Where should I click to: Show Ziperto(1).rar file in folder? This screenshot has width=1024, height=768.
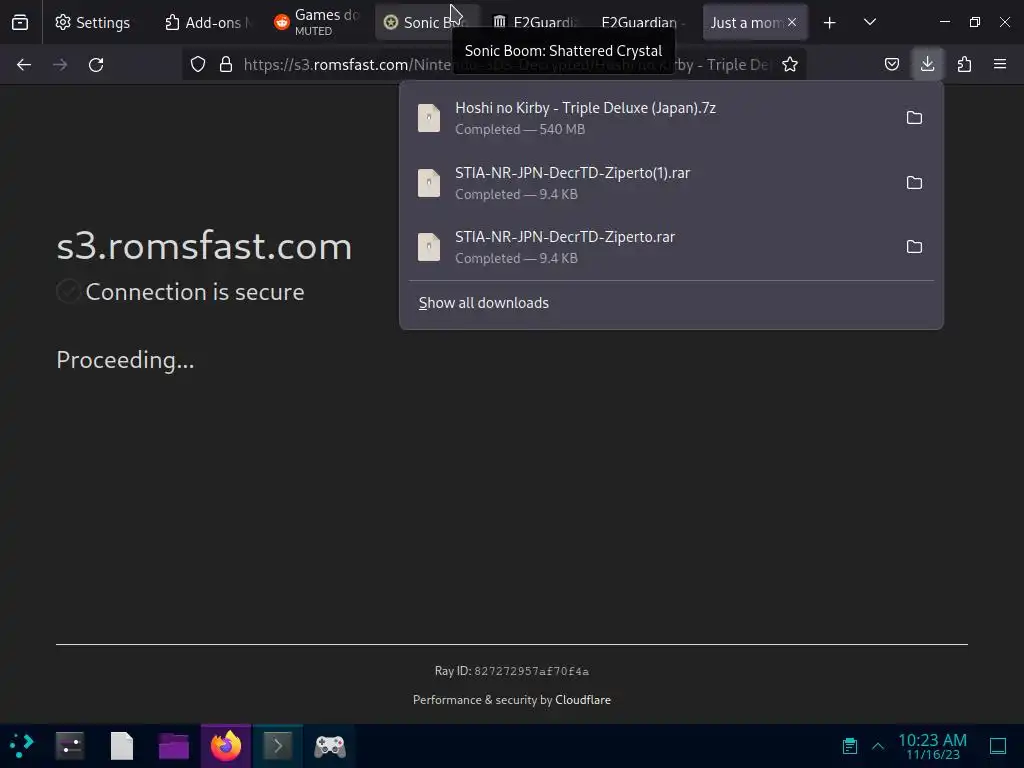914,183
